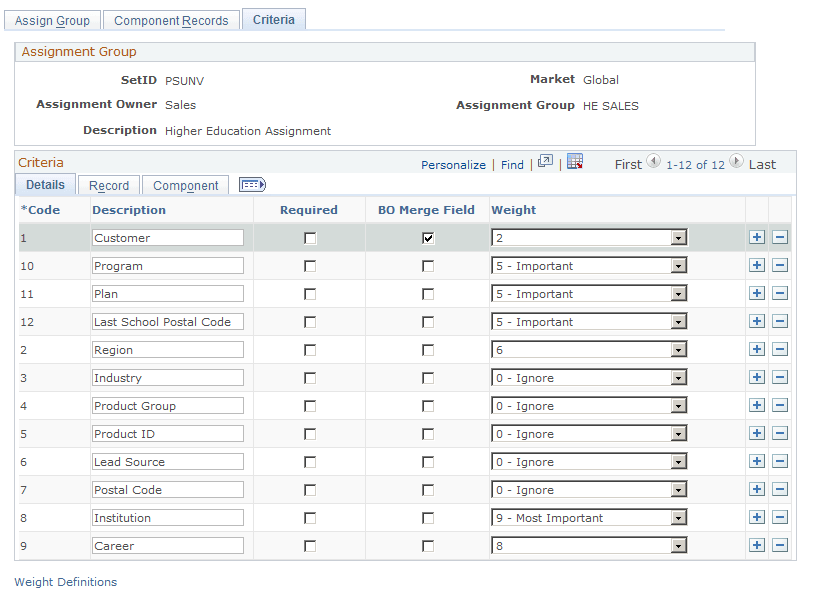Add a row below Institution
Image resolution: width=815 pixels, height=591 pixels.
(757, 517)
